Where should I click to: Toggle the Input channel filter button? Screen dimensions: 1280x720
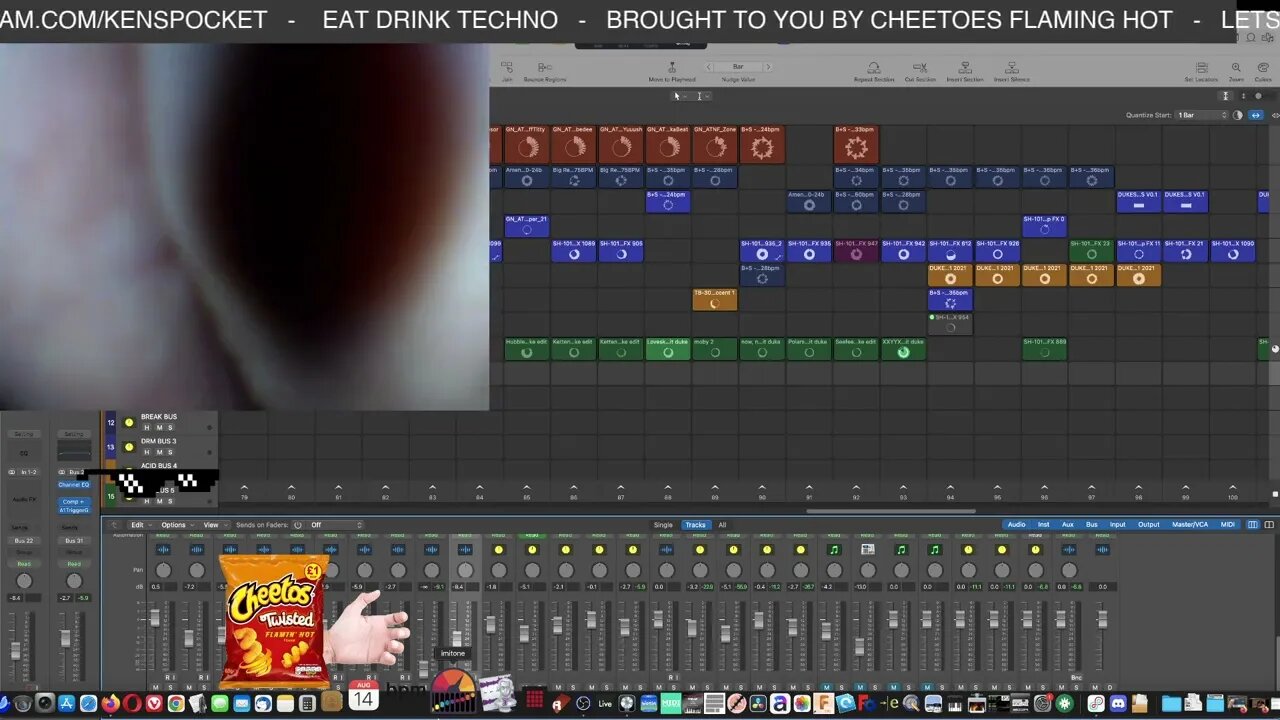click(1117, 525)
